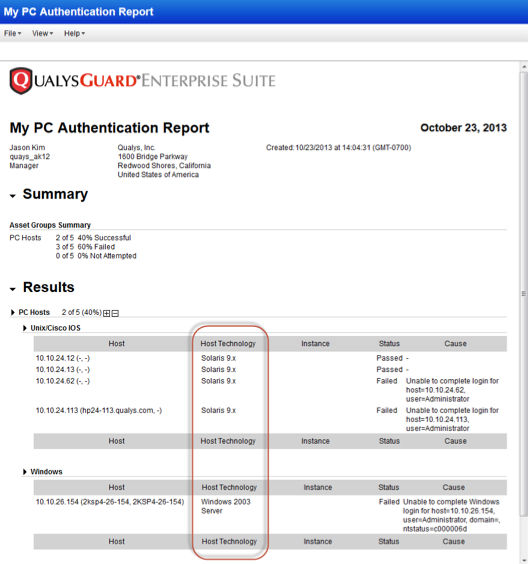Click the scrollbar up arrow

point(524,67)
